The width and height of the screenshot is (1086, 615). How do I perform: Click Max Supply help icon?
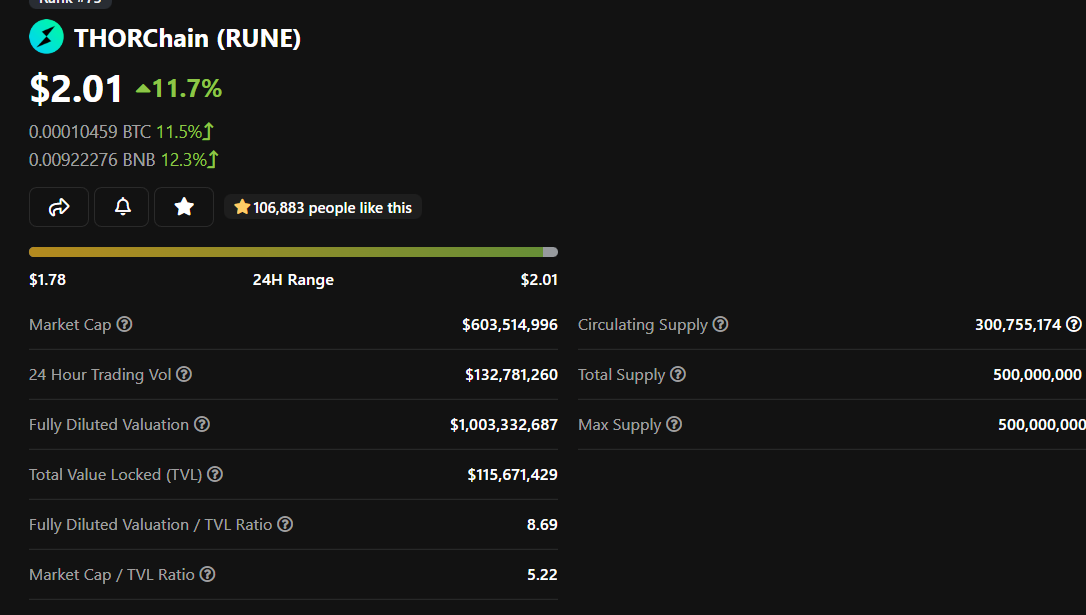(x=674, y=424)
